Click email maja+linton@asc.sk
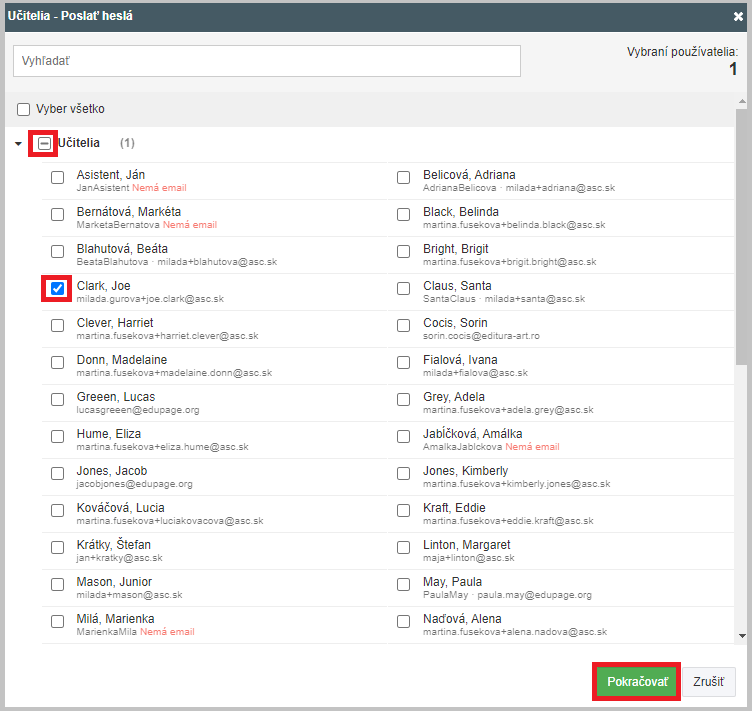This screenshot has width=752, height=711. 469,558
